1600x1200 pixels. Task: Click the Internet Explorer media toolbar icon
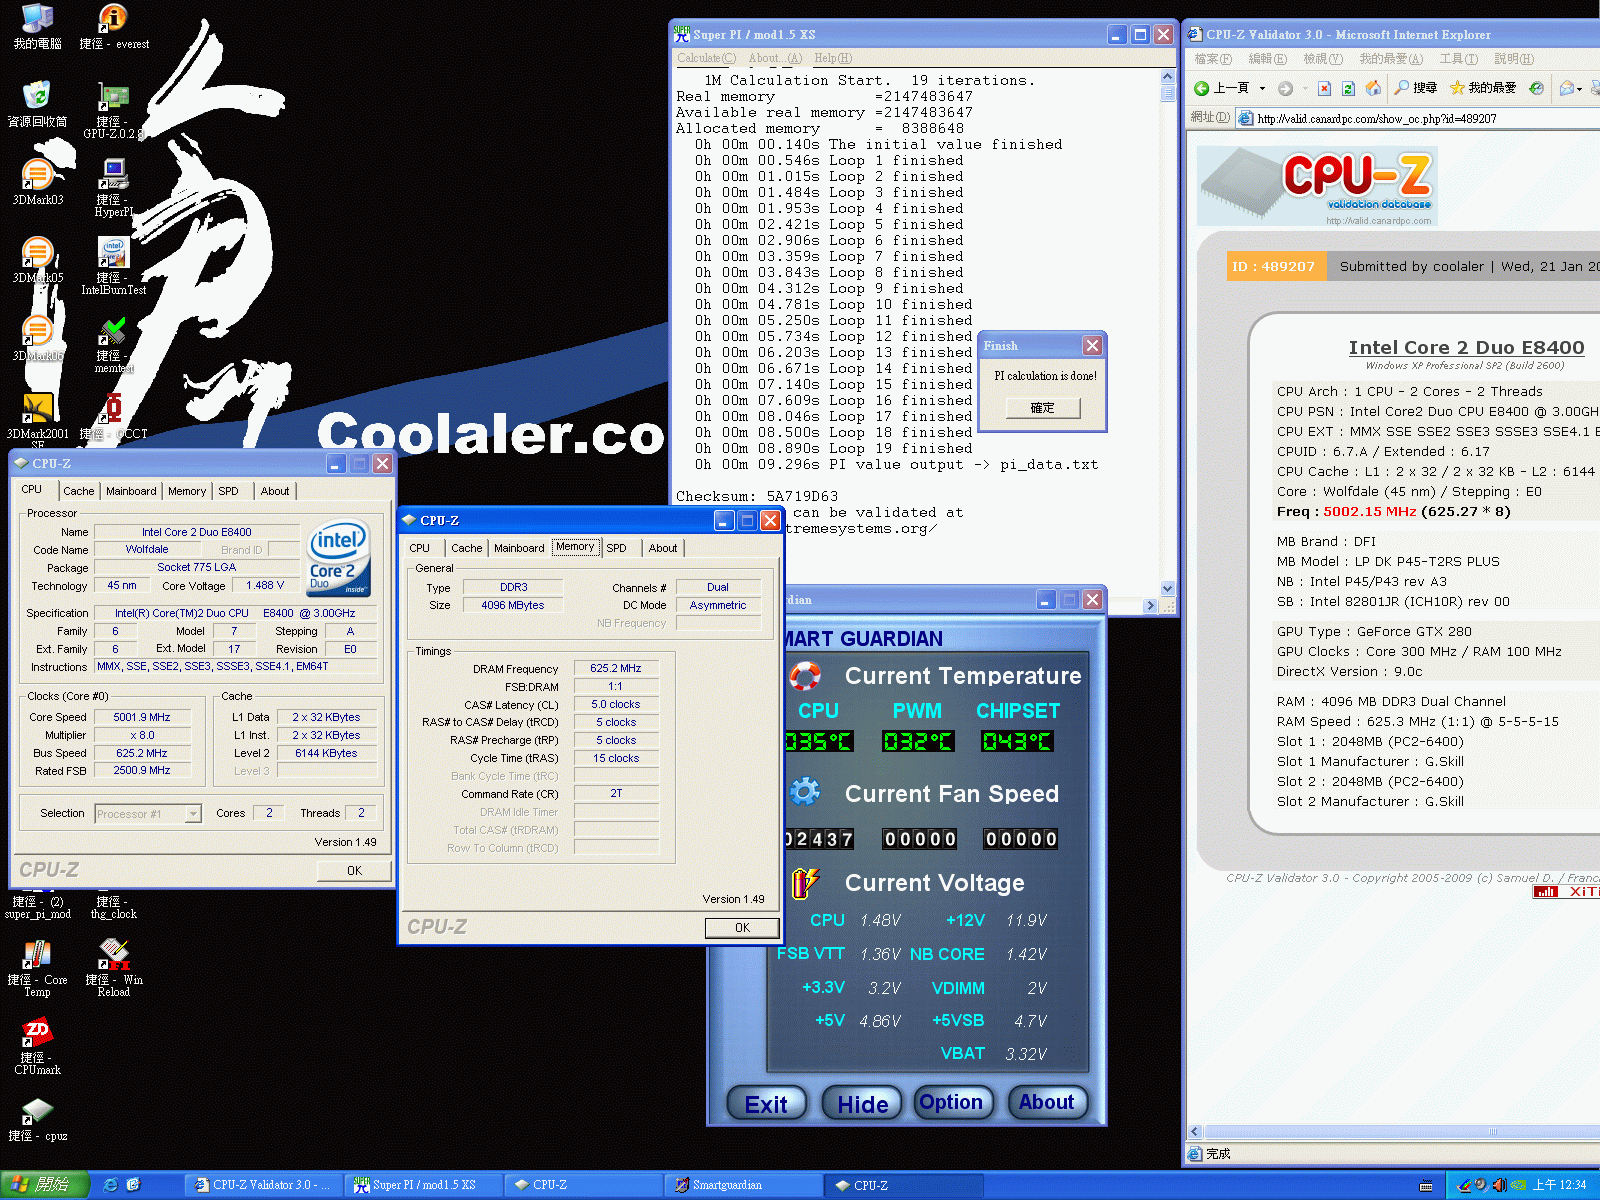coord(1537,88)
